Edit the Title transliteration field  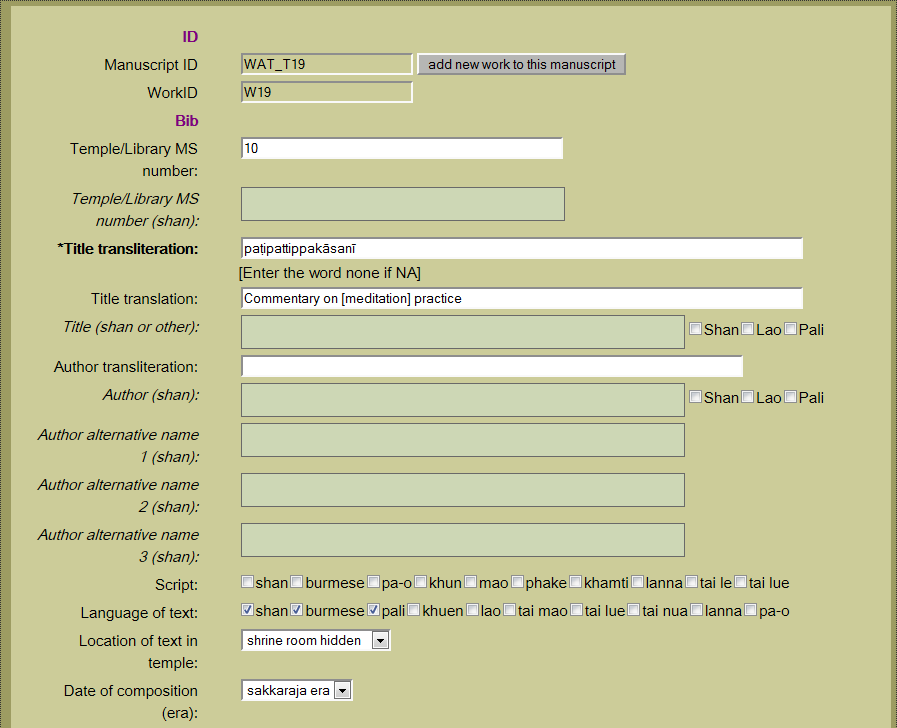pyautogui.click(x=522, y=248)
